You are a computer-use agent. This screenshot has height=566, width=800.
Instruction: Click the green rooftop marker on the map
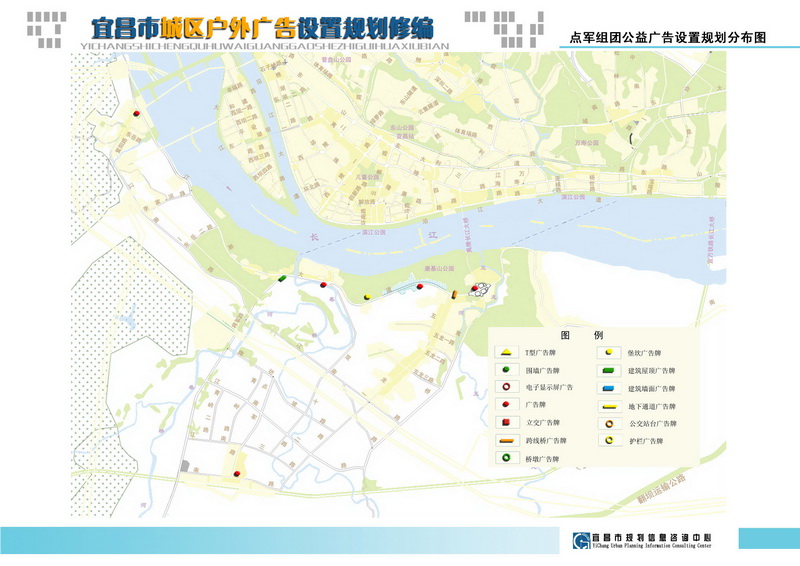[x=283, y=278]
